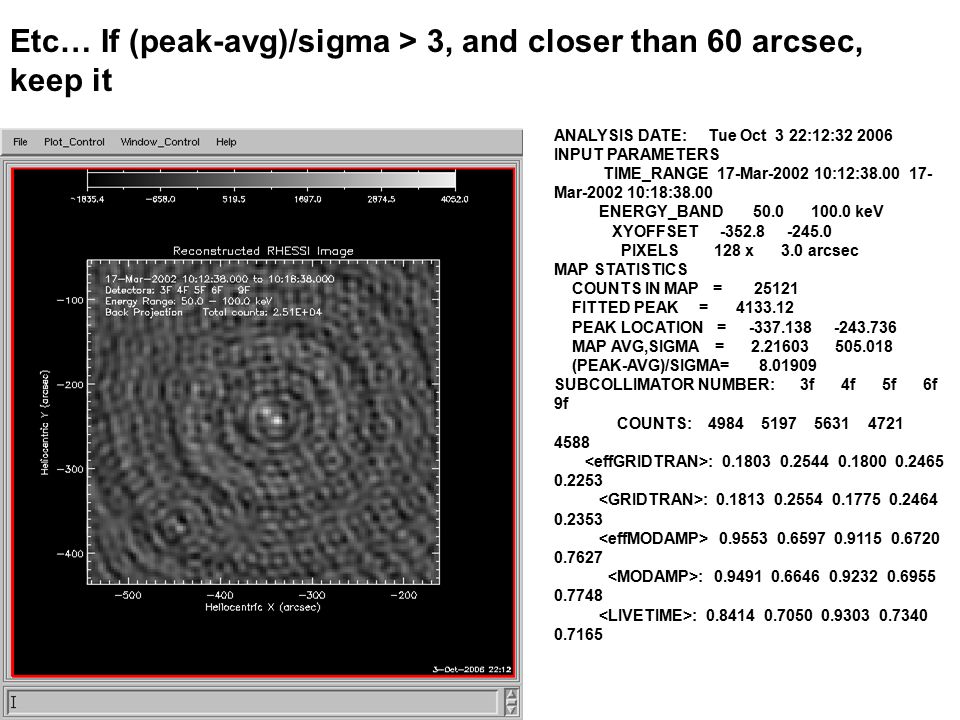The image size is (960, 720).
Task: Click the 'MAP AVG,SIGMA' line
Action: pyautogui.click(x=732, y=346)
